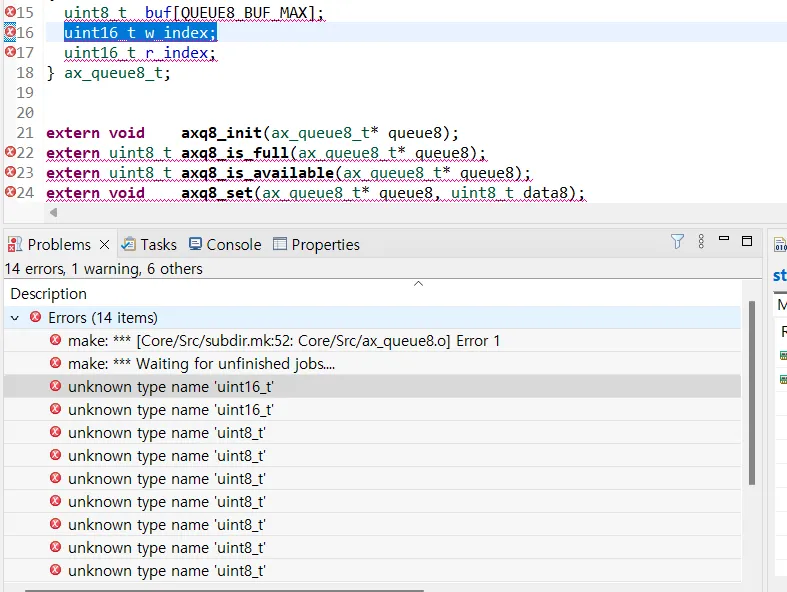Viewport: 787px width, 592px height.
Task: Open the Problems view menu (three dots)
Action: 701,242
